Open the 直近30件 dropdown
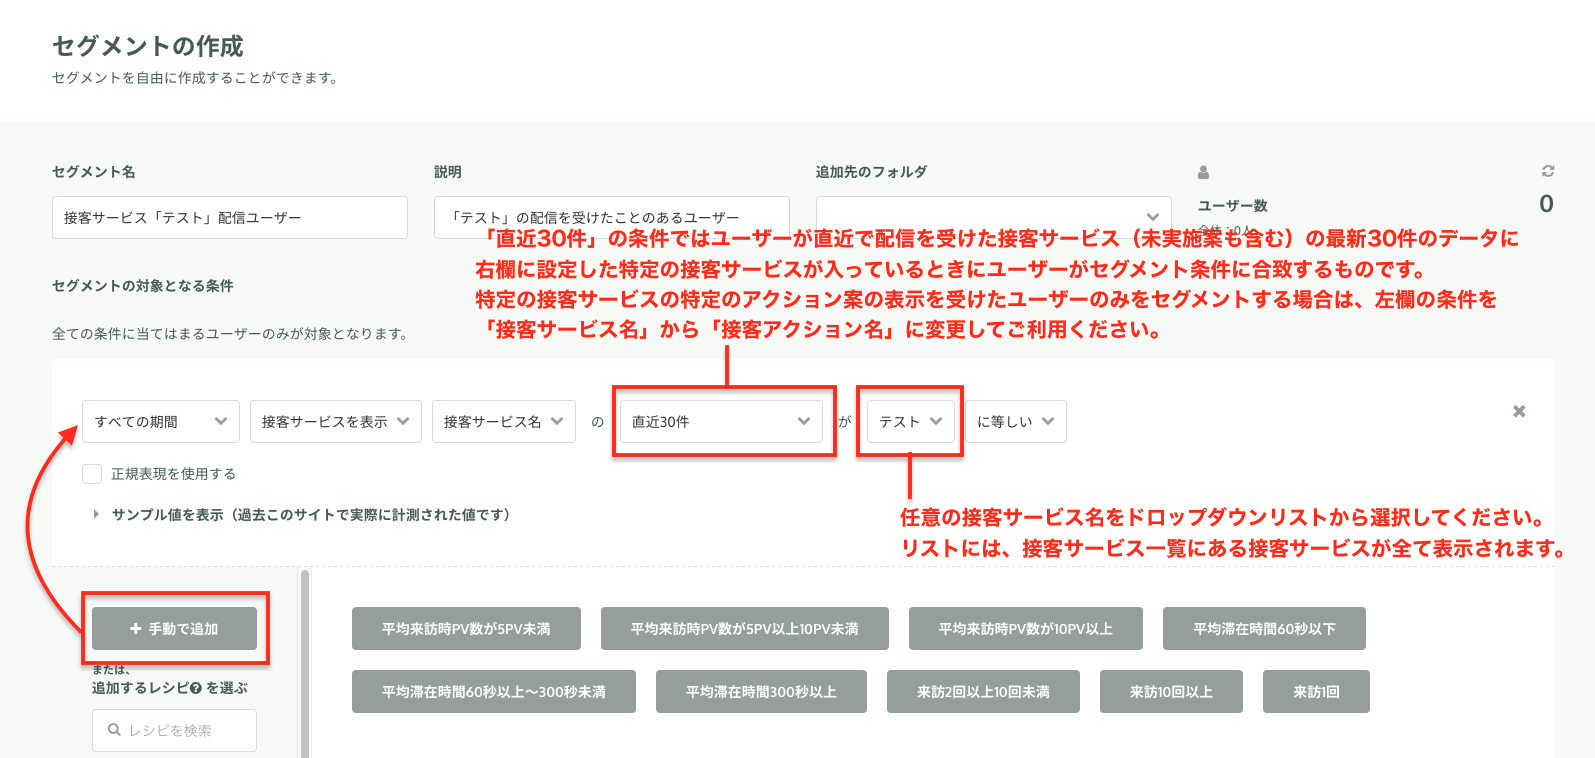 721,421
